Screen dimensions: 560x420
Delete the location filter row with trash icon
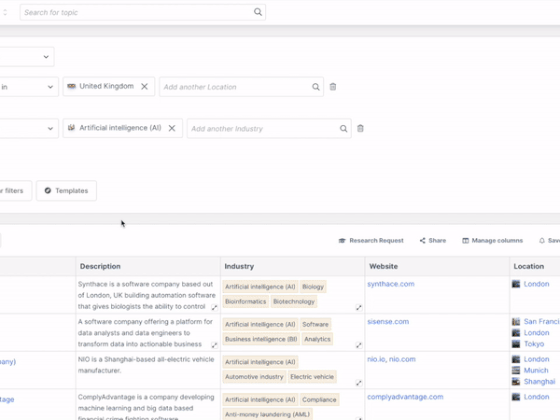coord(332,87)
